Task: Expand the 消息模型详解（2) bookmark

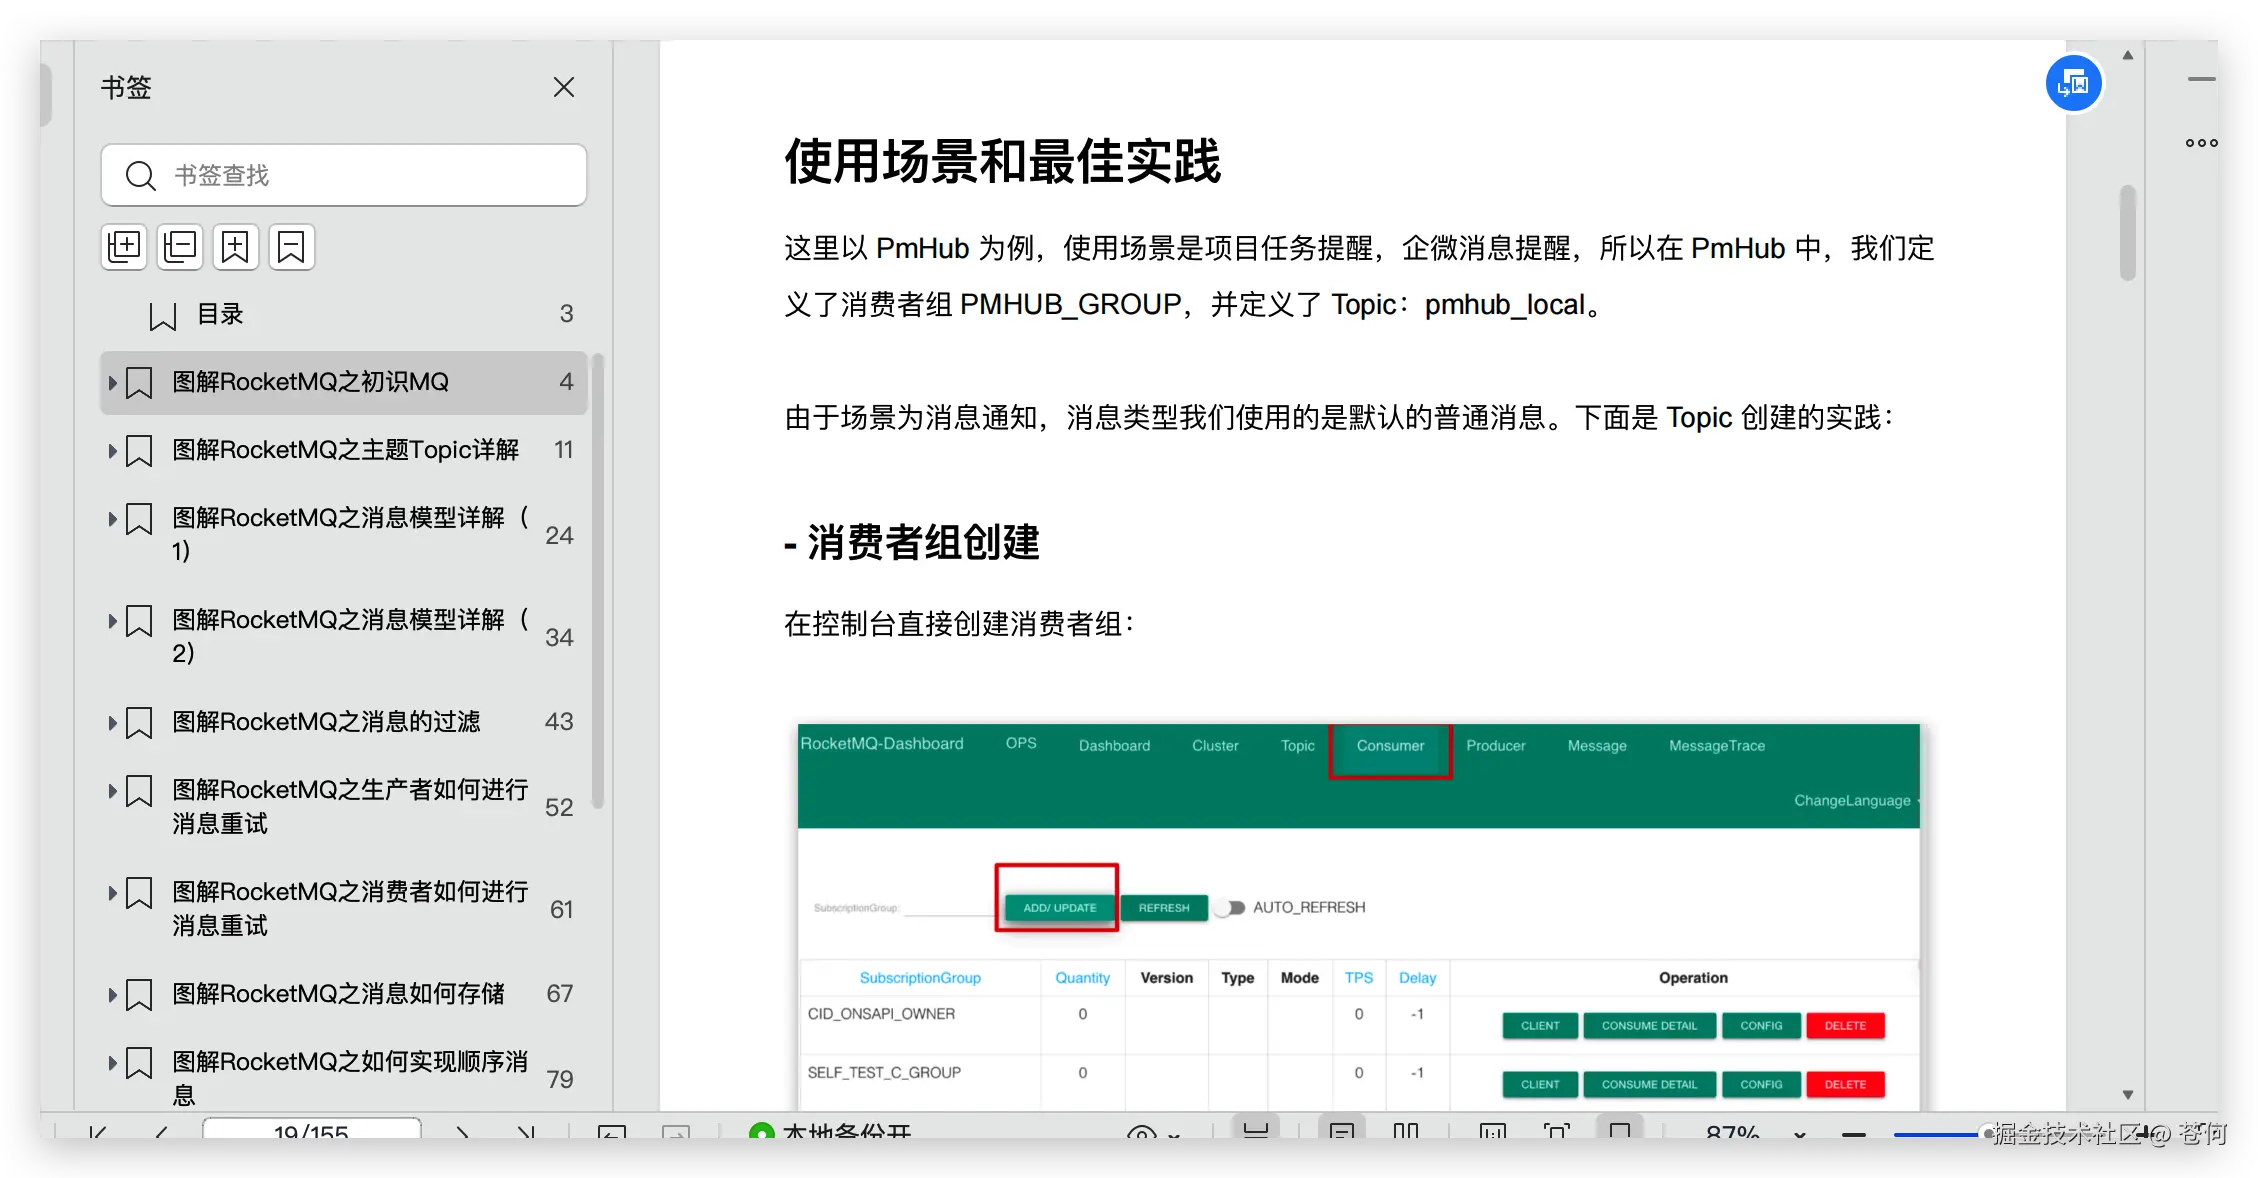Action: pyautogui.click(x=112, y=621)
